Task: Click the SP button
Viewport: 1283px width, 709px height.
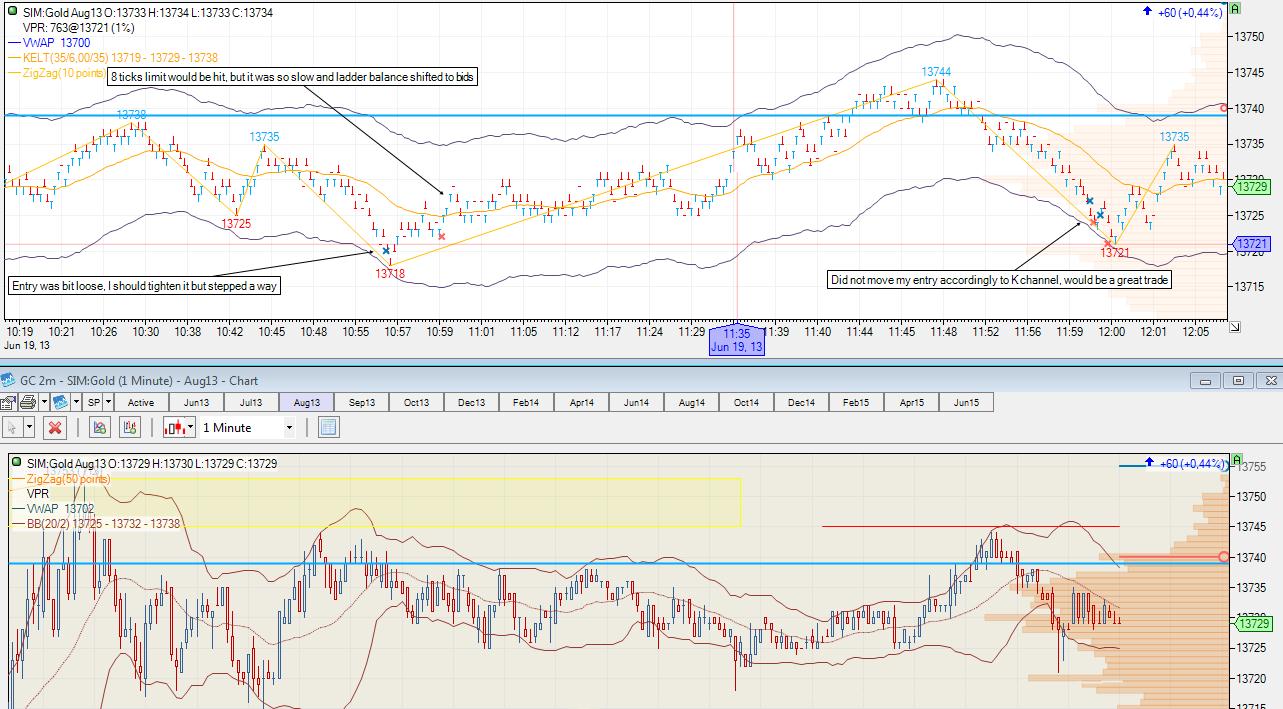Action: [94, 402]
